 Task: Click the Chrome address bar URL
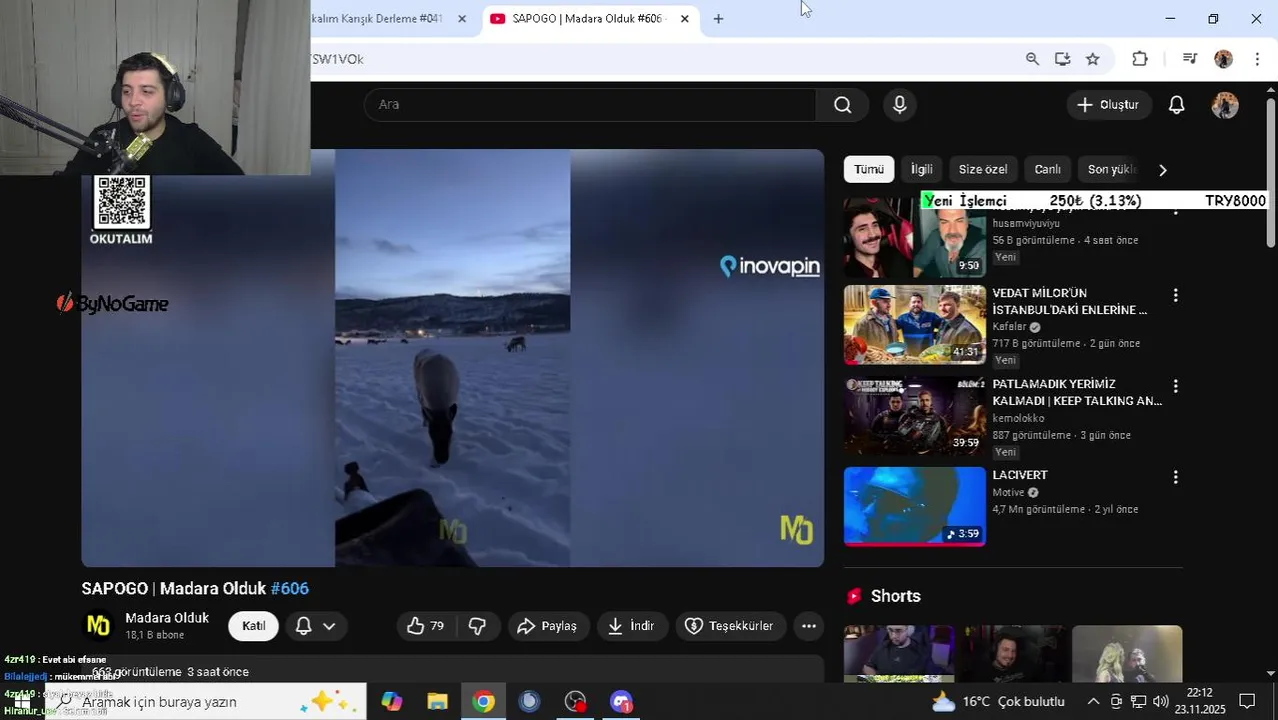(x=660, y=59)
